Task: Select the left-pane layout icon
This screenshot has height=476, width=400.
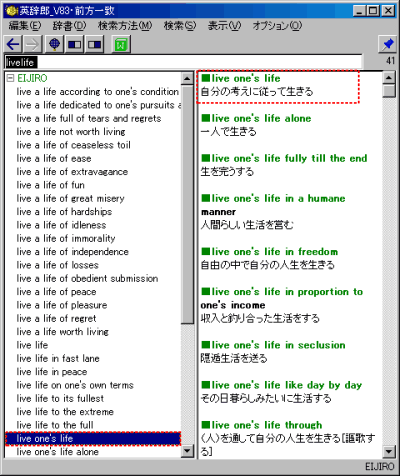Action: click(75, 44)
